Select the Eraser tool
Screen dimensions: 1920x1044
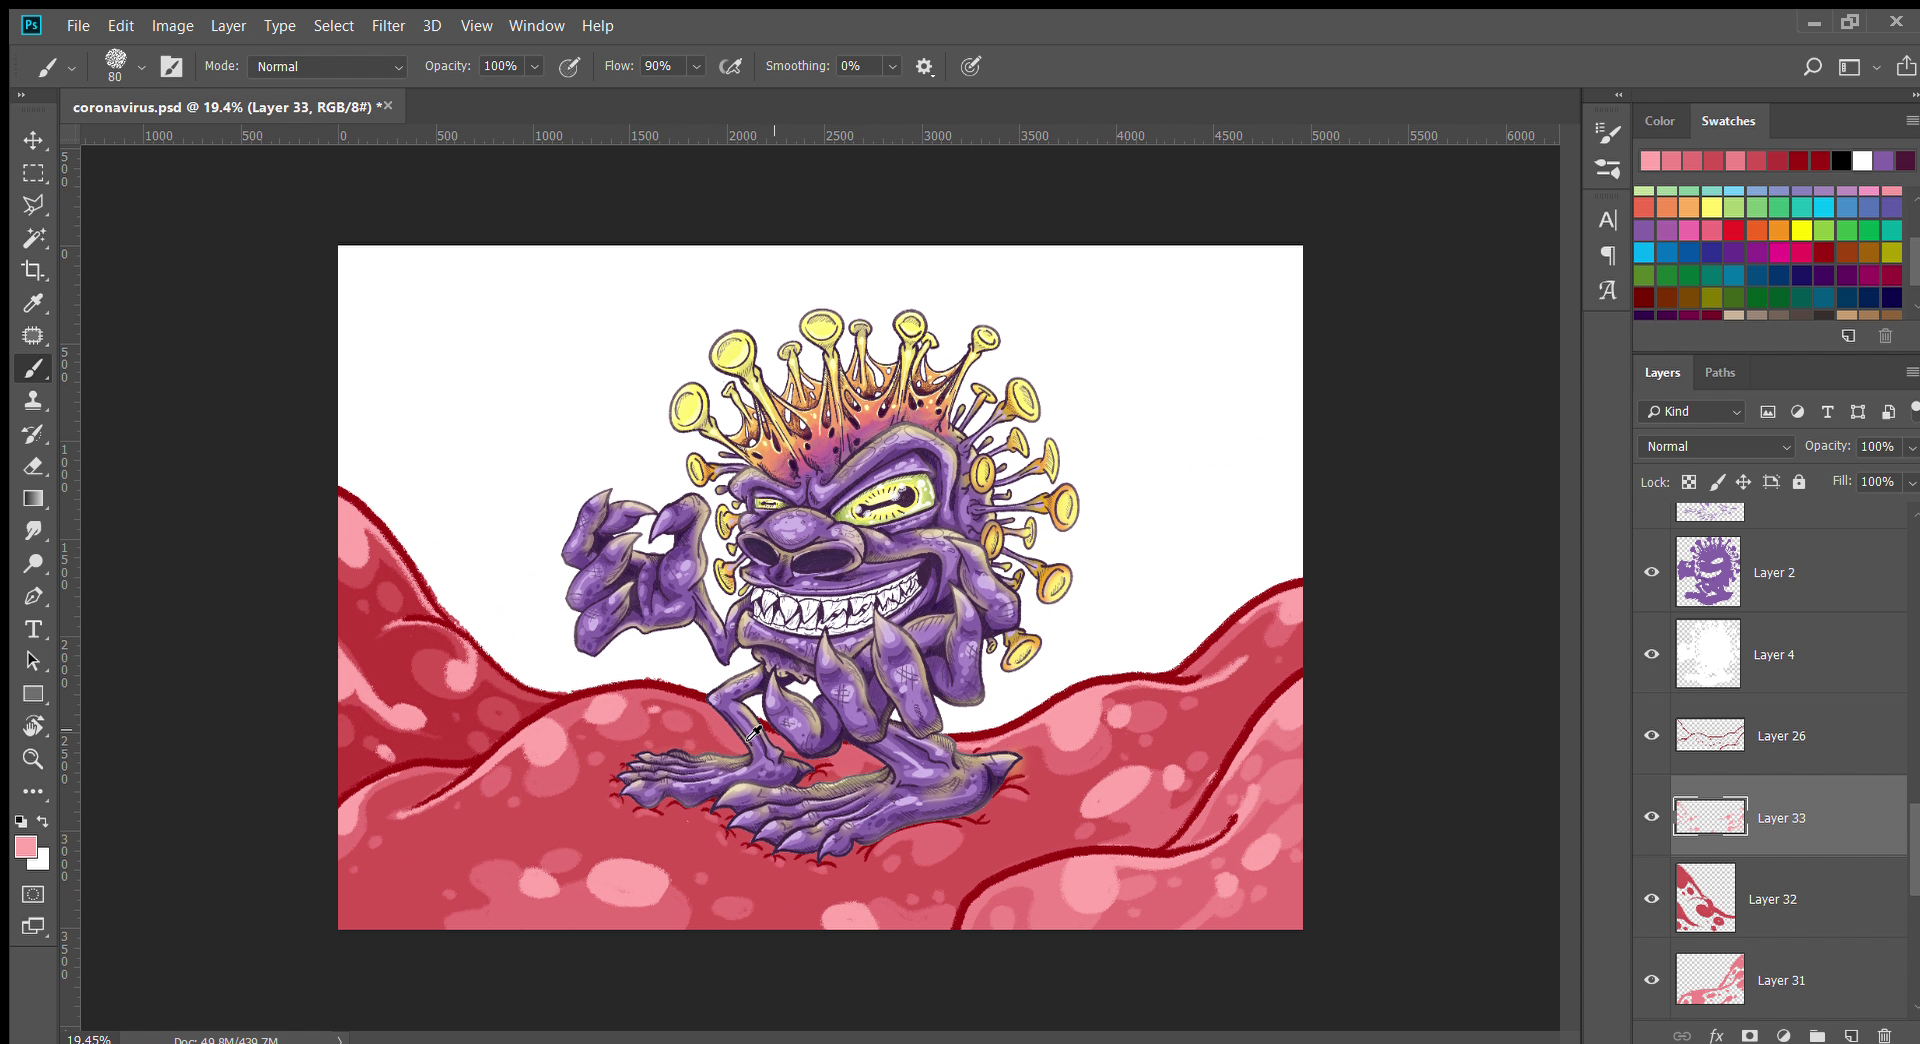33,466
